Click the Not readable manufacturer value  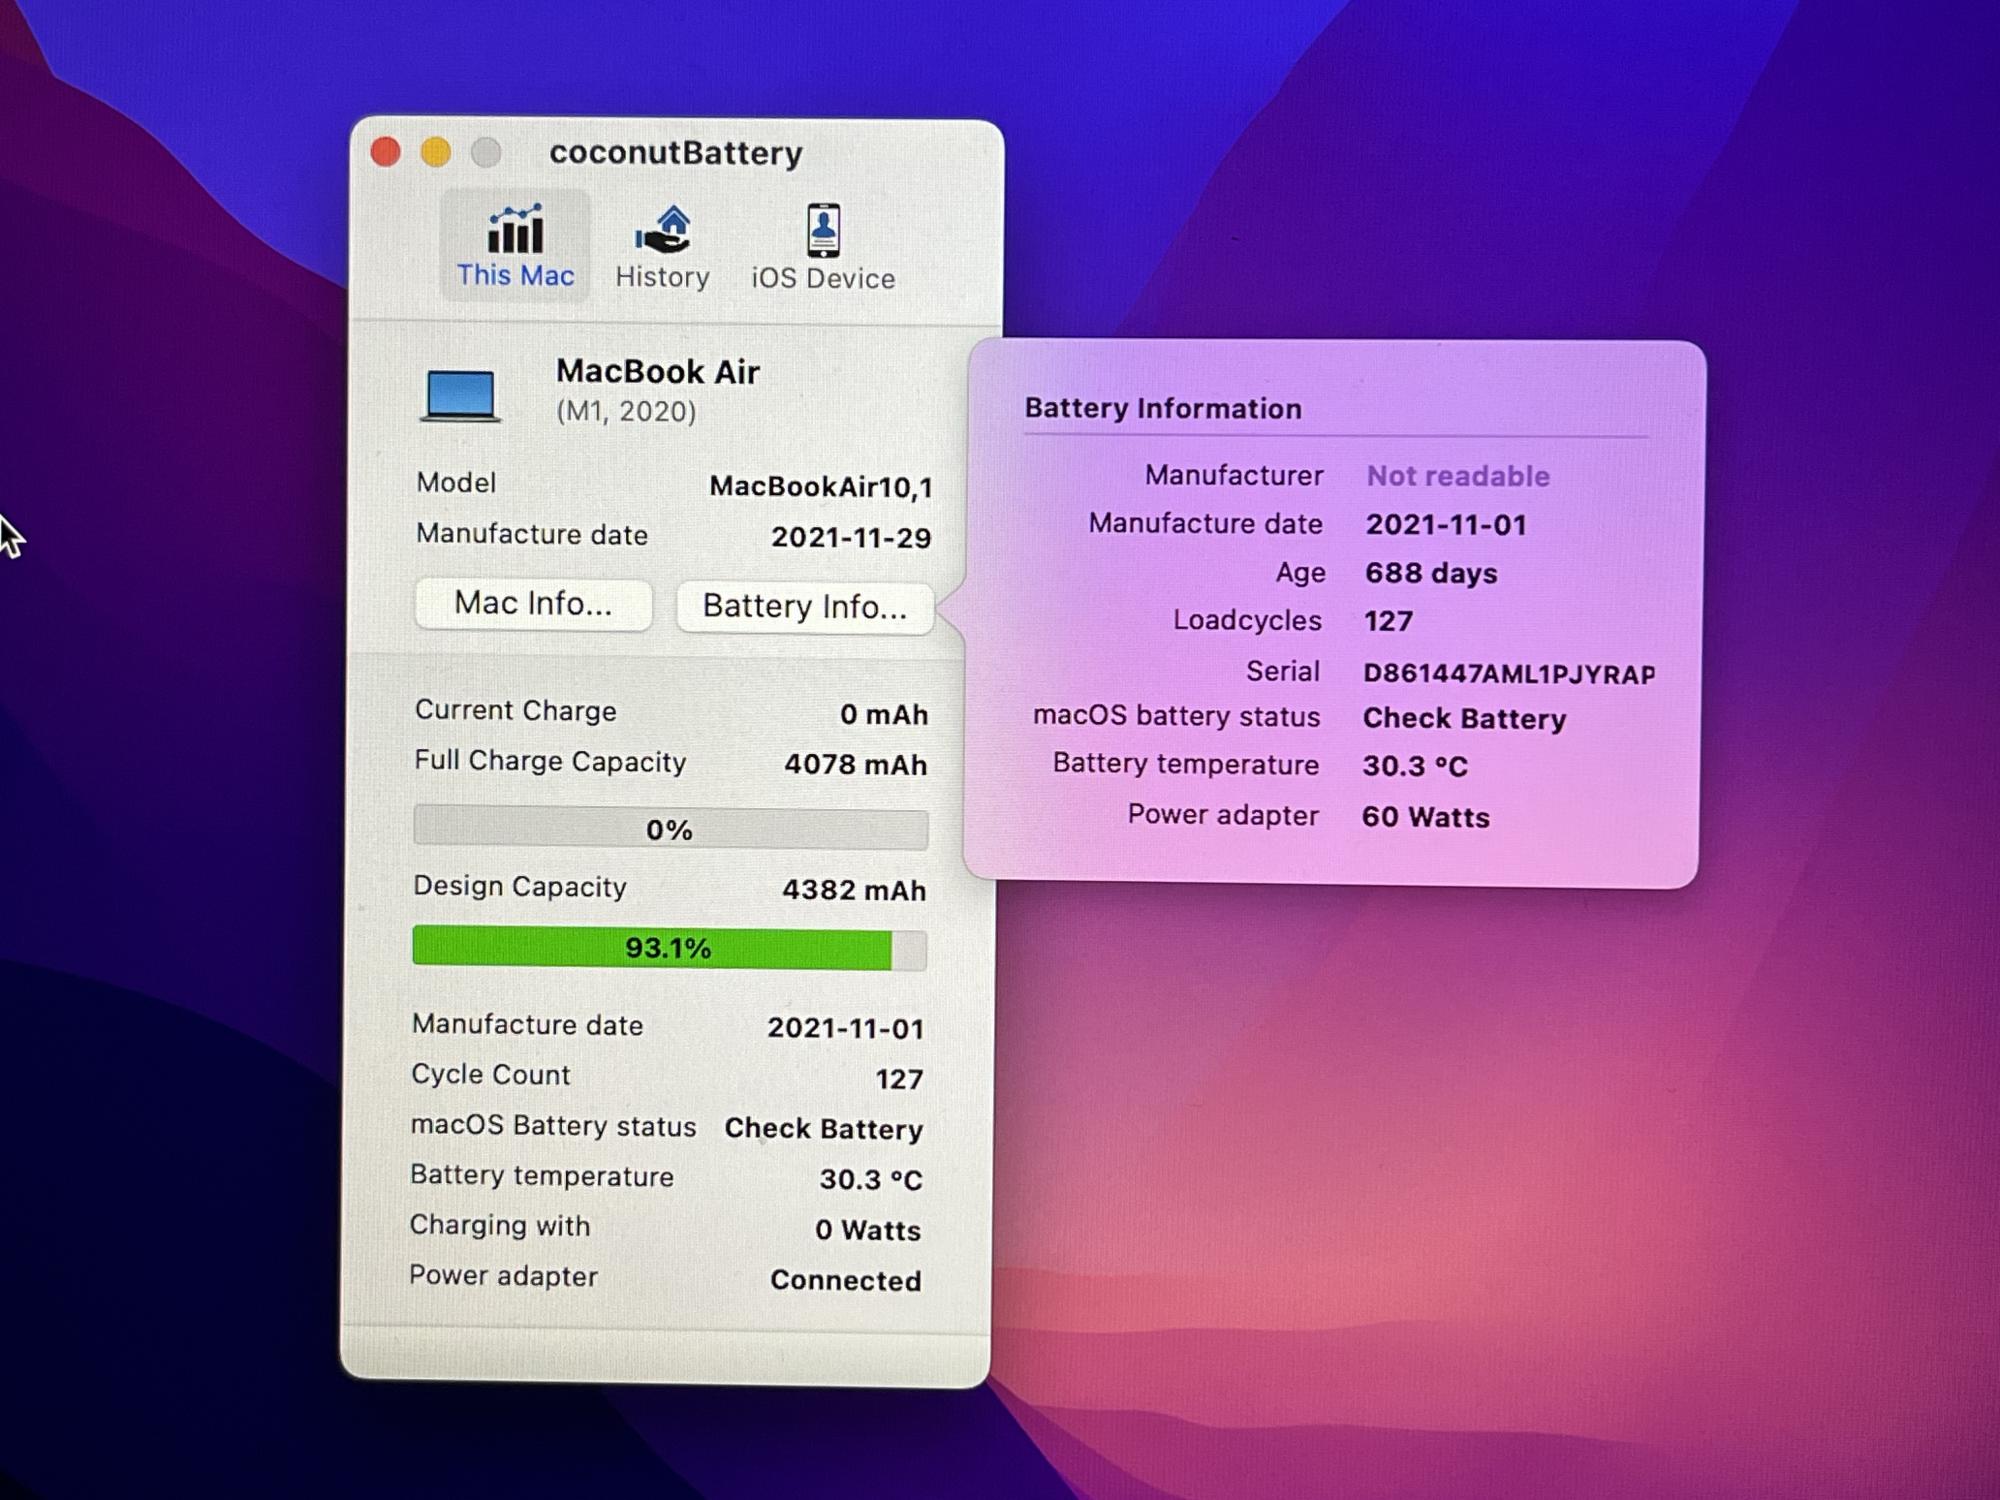coord(1458,476)
